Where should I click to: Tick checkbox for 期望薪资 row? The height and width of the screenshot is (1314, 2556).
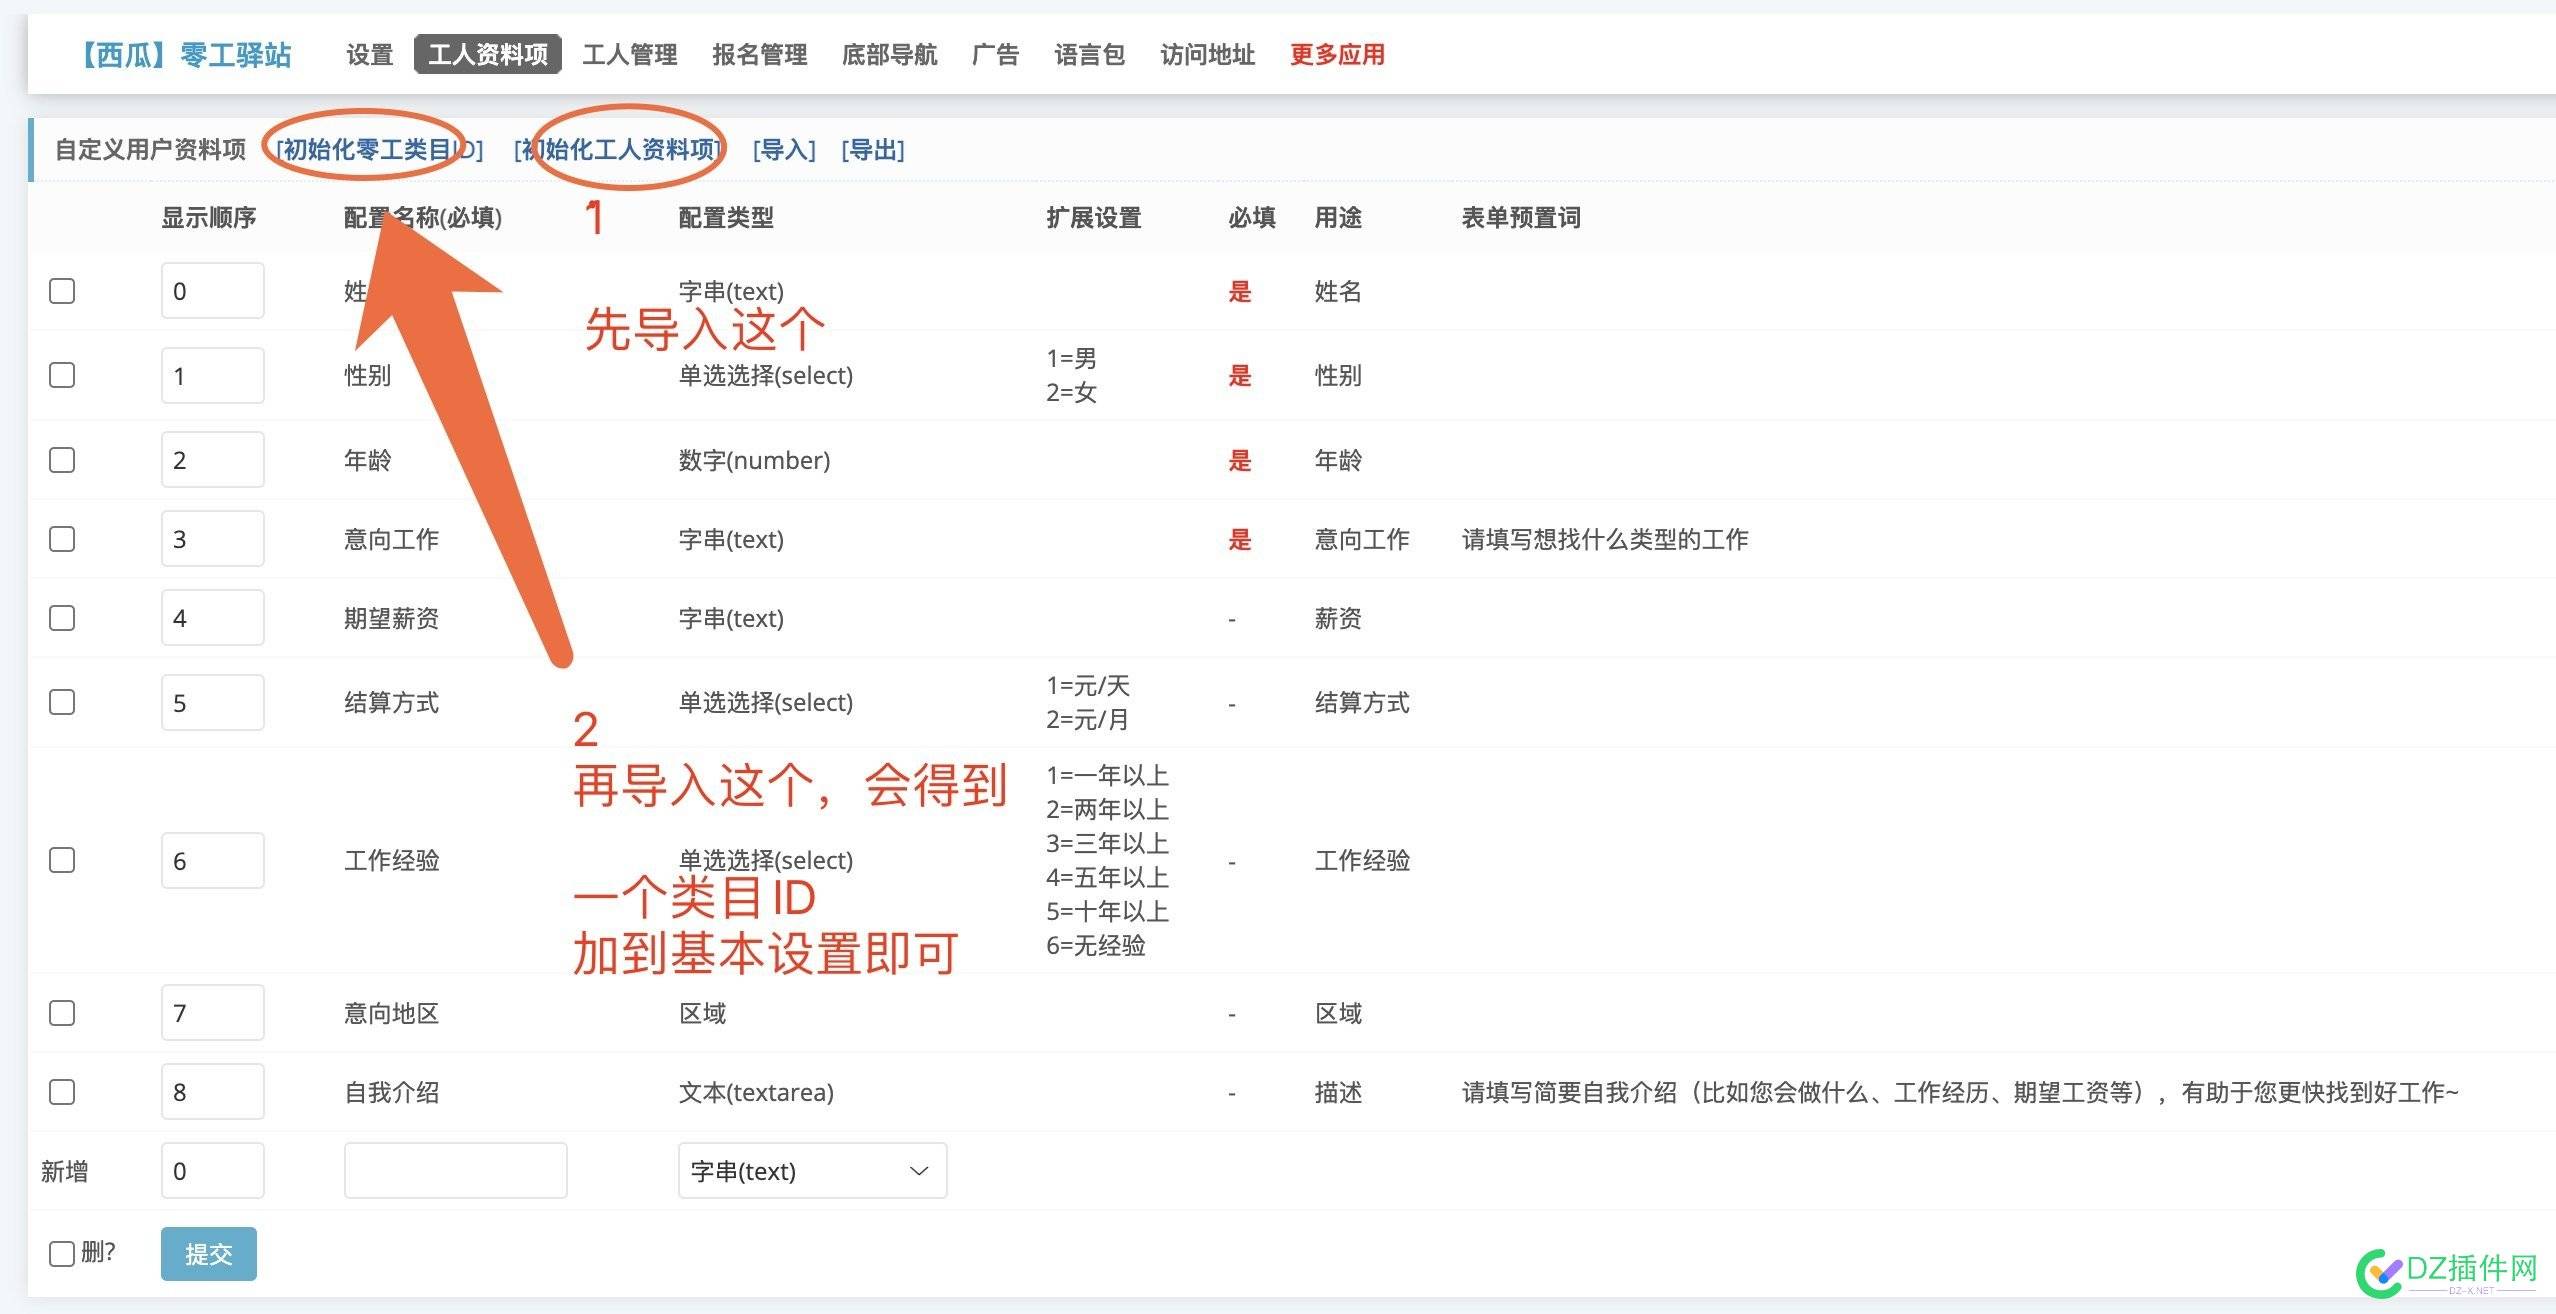[x=62, y=618]
